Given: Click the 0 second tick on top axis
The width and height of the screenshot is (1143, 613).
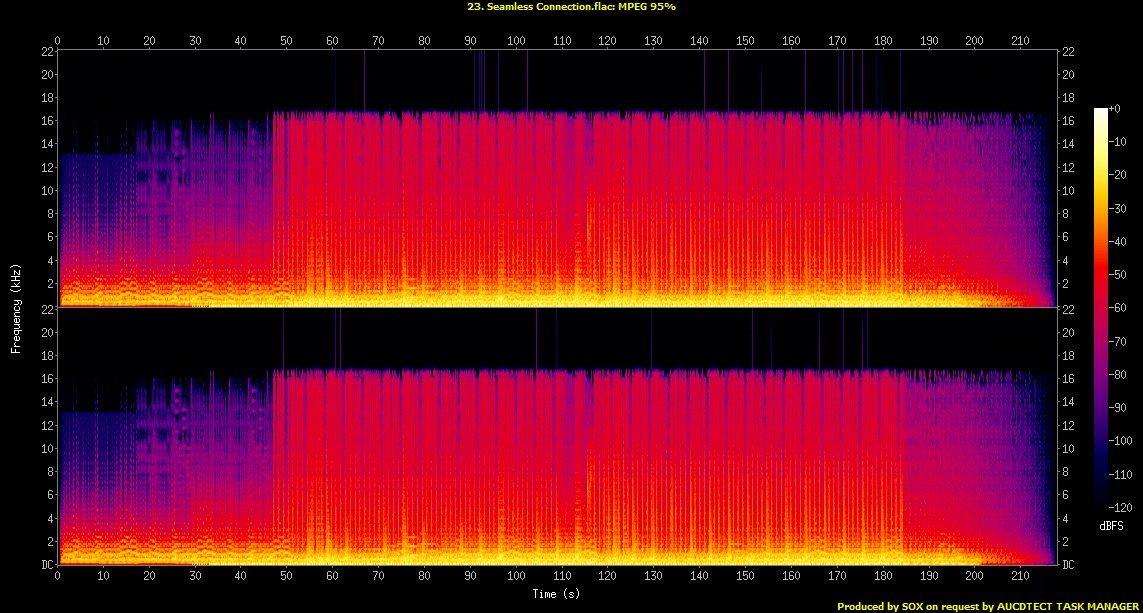Looking at the screenshot, I should [x=58, y=41].
